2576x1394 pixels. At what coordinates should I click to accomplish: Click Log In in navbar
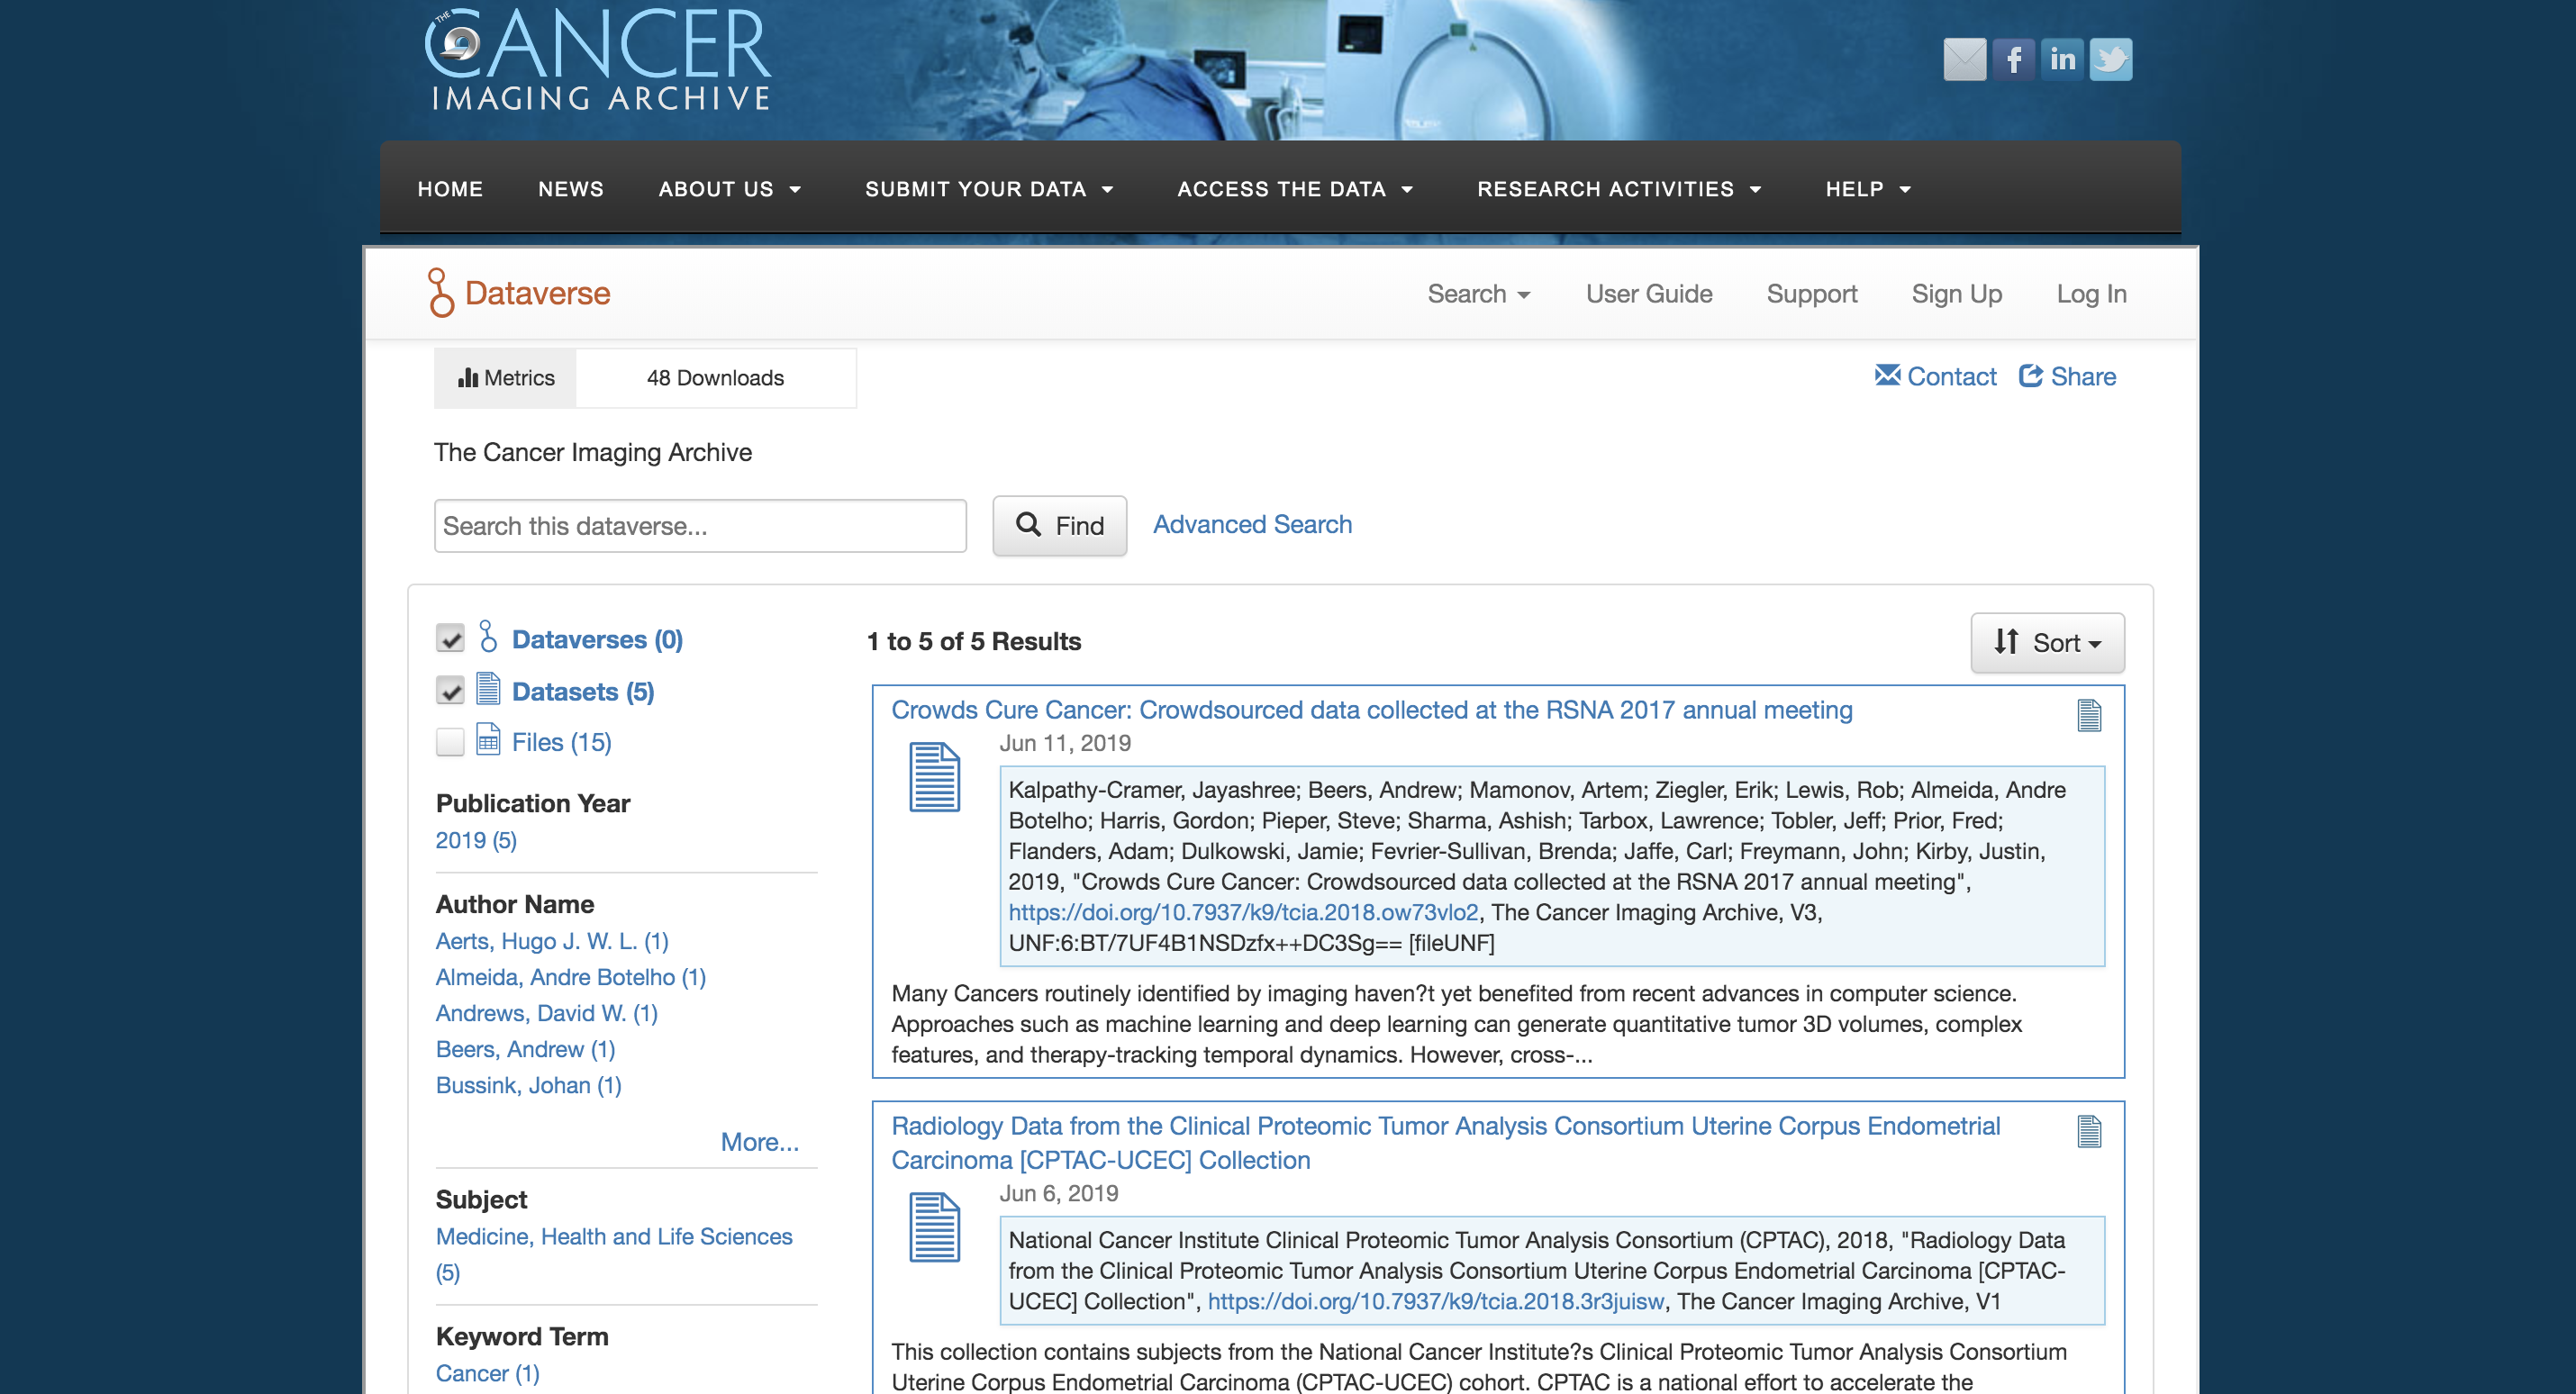coord(2092,294)
